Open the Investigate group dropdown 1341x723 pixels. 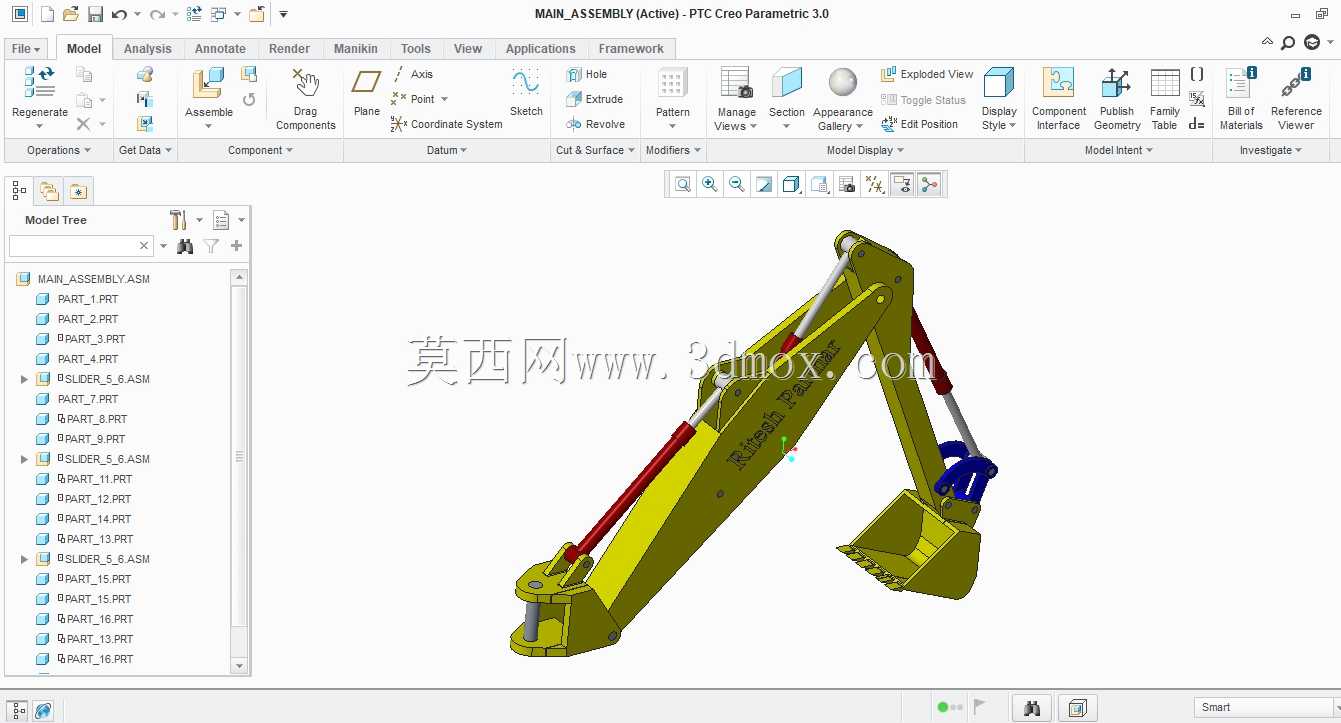(x=1271, y=150)
